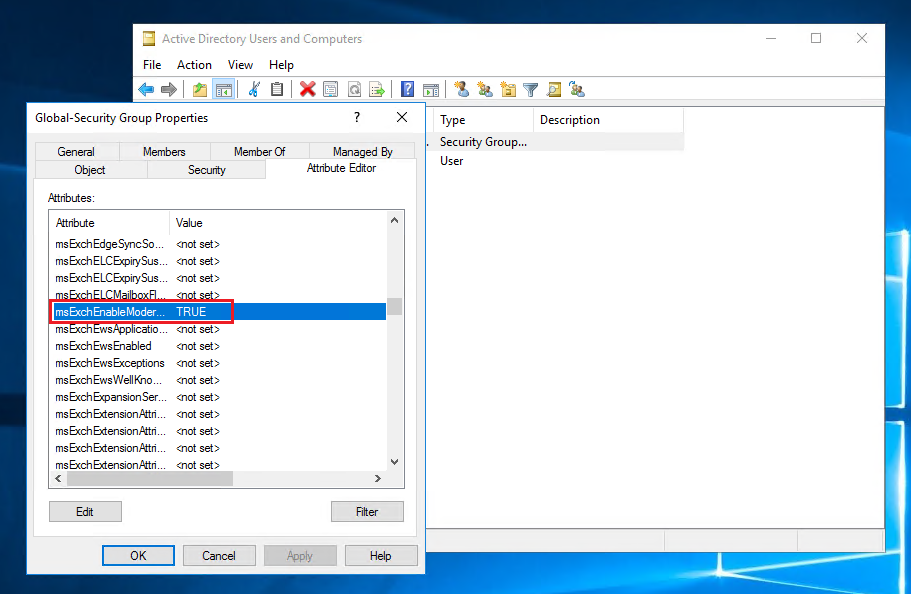Switch to the Member Of tab
This screenshot has height=594, width=911.
pyautogui.click(x=259, y=151)
